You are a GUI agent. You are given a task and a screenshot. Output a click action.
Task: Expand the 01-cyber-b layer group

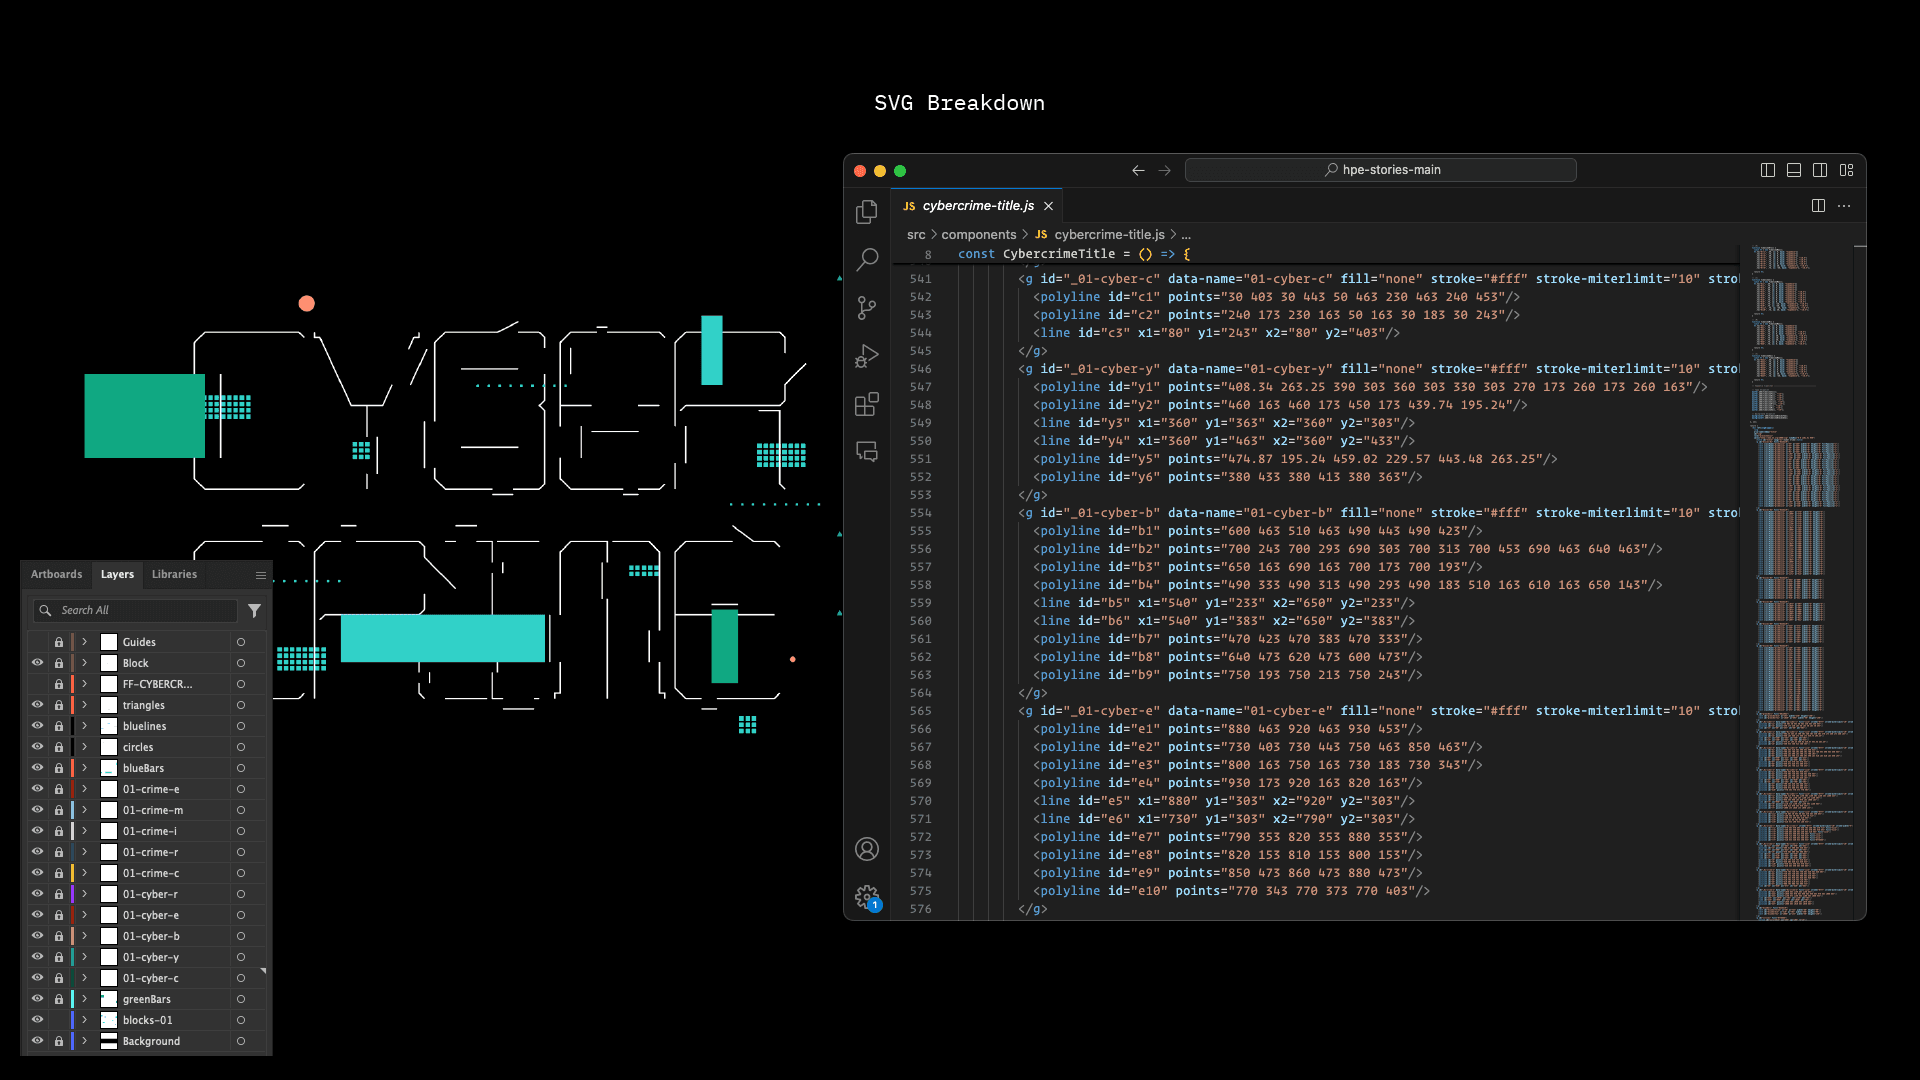(84, 936)
